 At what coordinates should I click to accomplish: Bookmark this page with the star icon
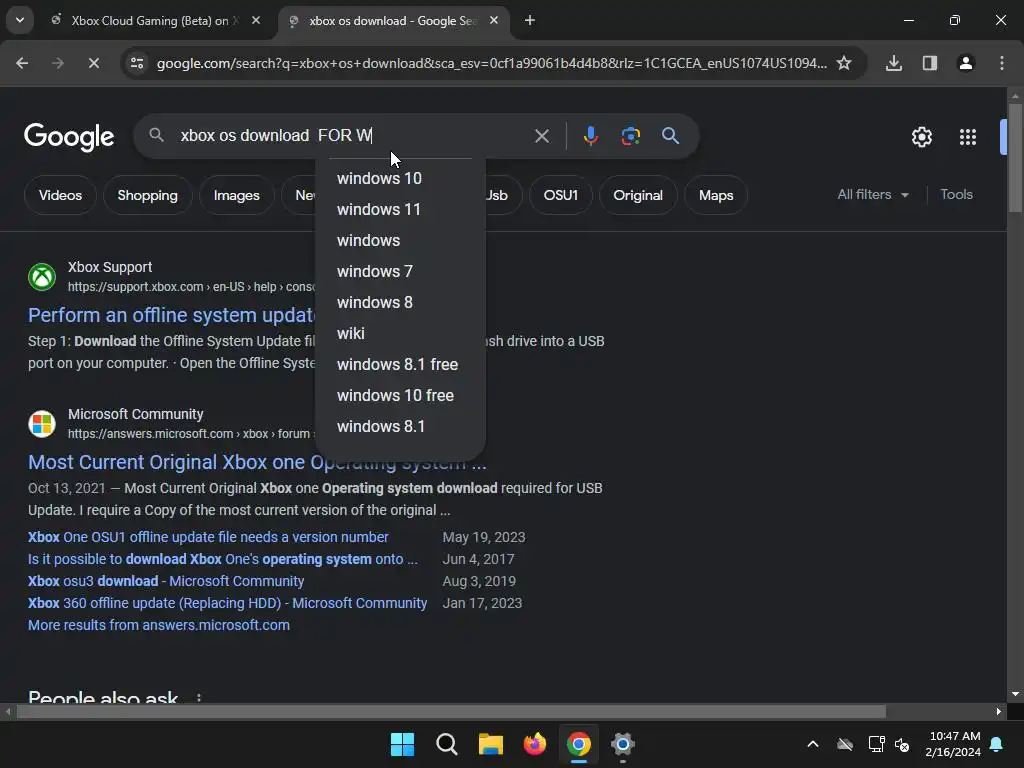(844, 63)
